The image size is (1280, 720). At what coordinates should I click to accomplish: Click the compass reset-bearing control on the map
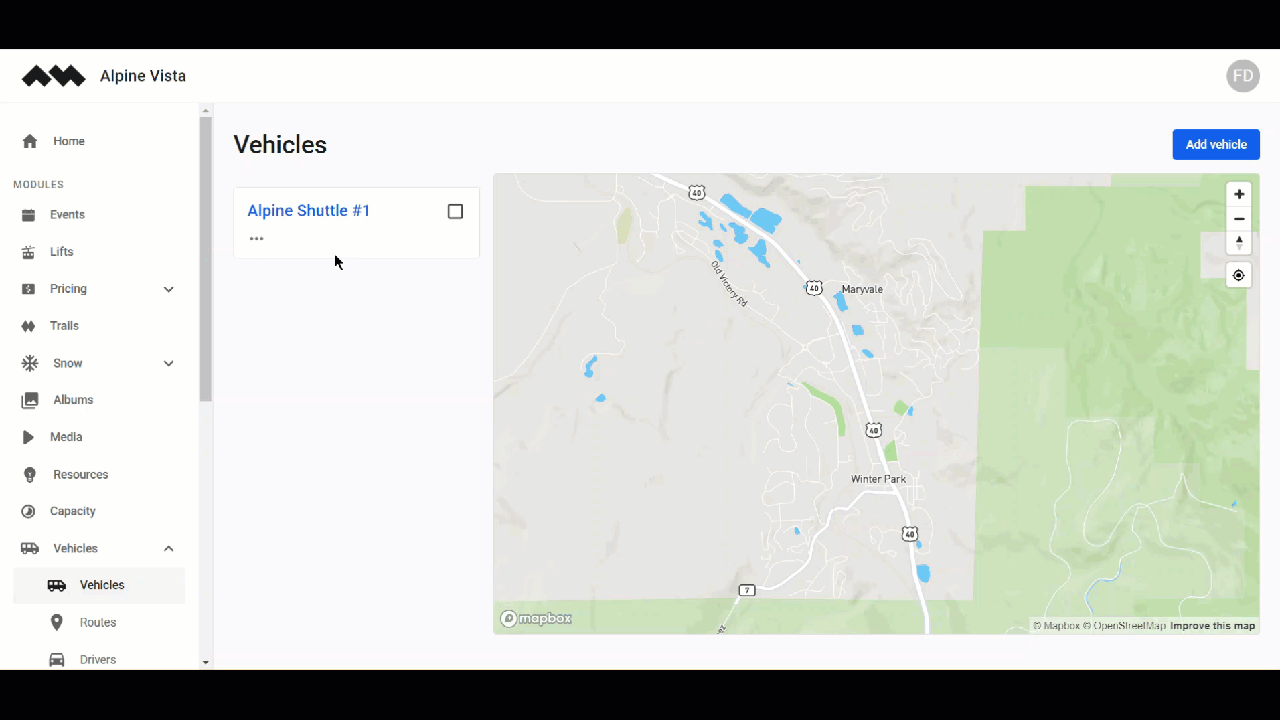(1239, 242)
